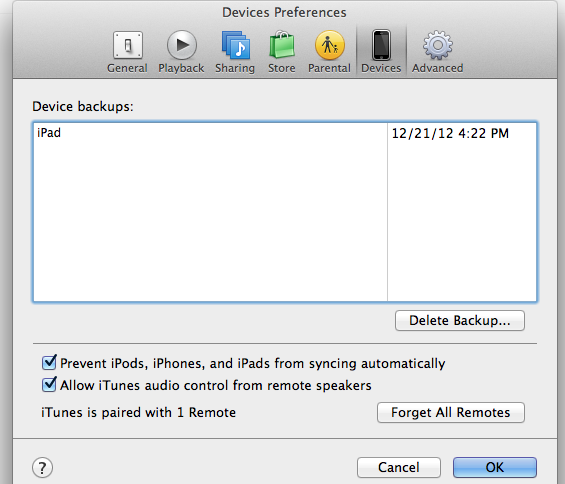Click the Delete Backup... button

tap(459, 320)
